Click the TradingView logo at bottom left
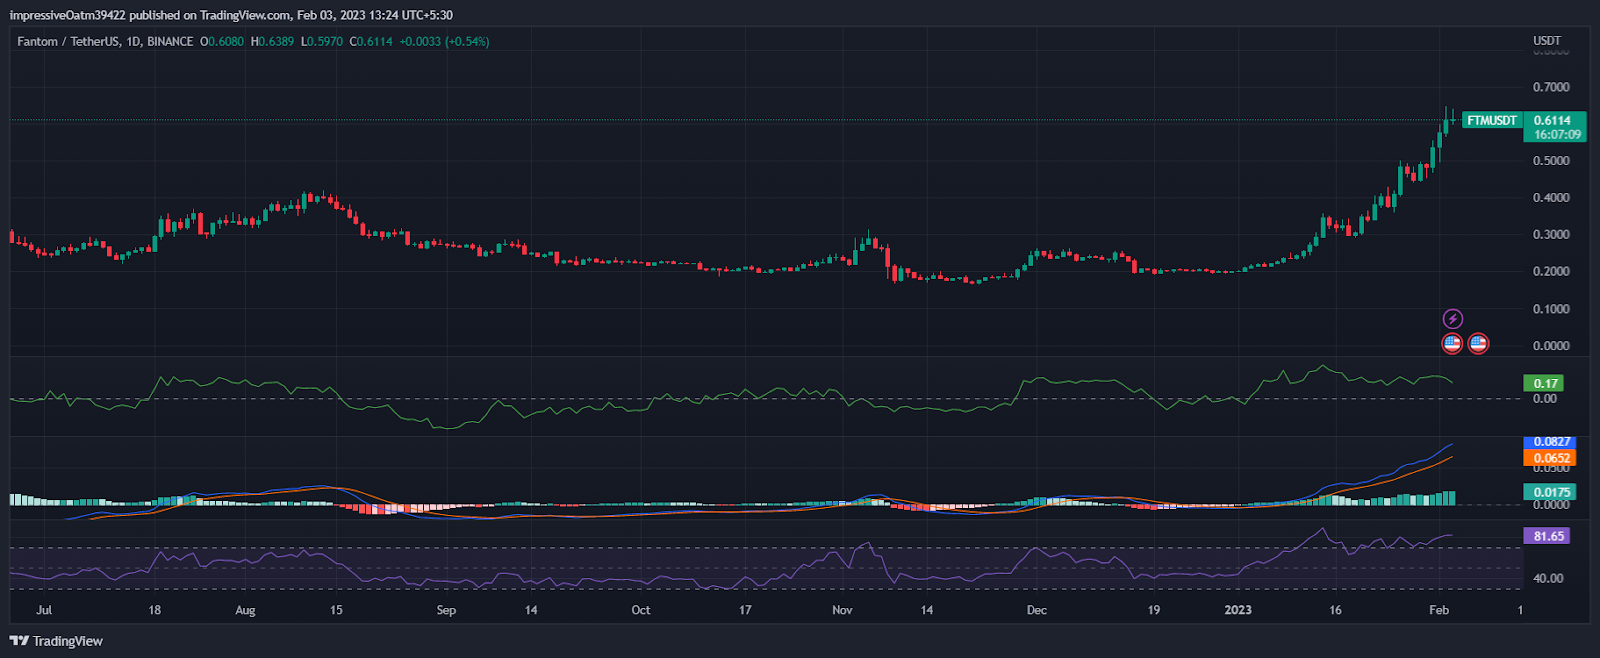1600x658 pixels. pyautogui.click(x=56, y=641)
